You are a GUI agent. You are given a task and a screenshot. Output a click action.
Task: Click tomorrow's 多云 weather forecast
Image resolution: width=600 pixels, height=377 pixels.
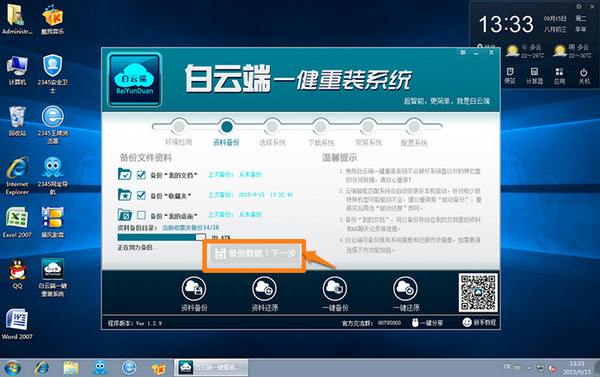pos(572,51)
